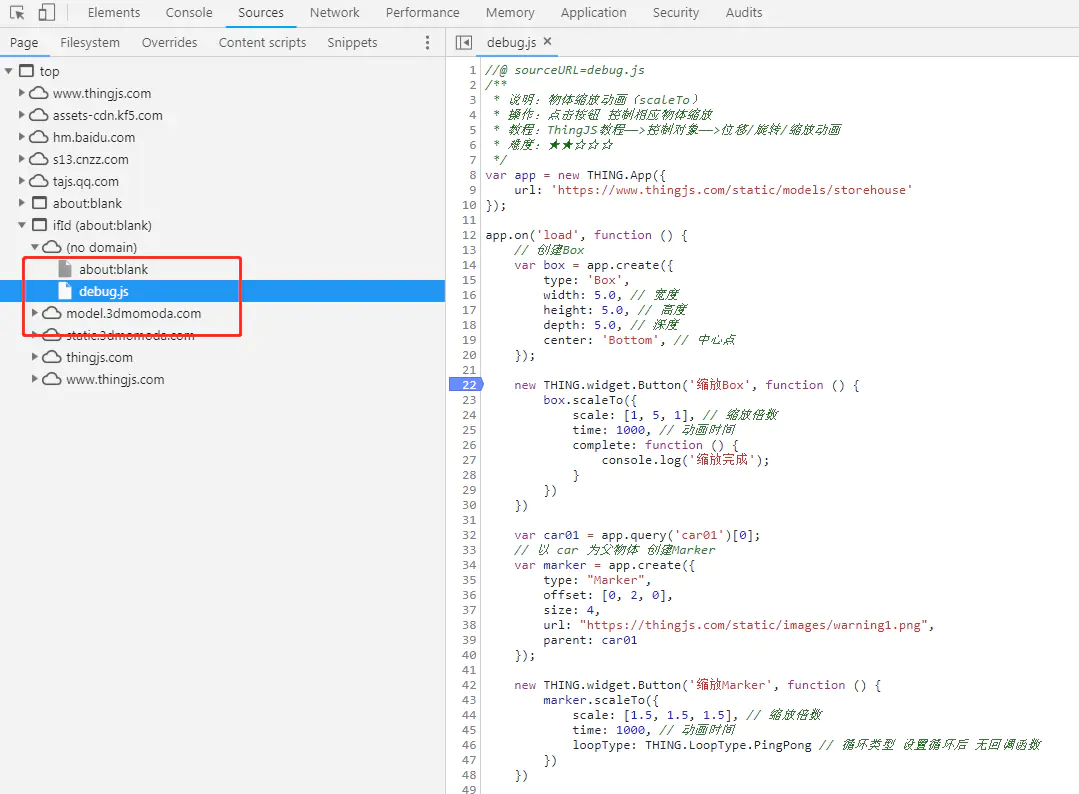This screenshot has height=794, width=1079.
Task: Click the debug.js file icon
Action: (65, 291)
